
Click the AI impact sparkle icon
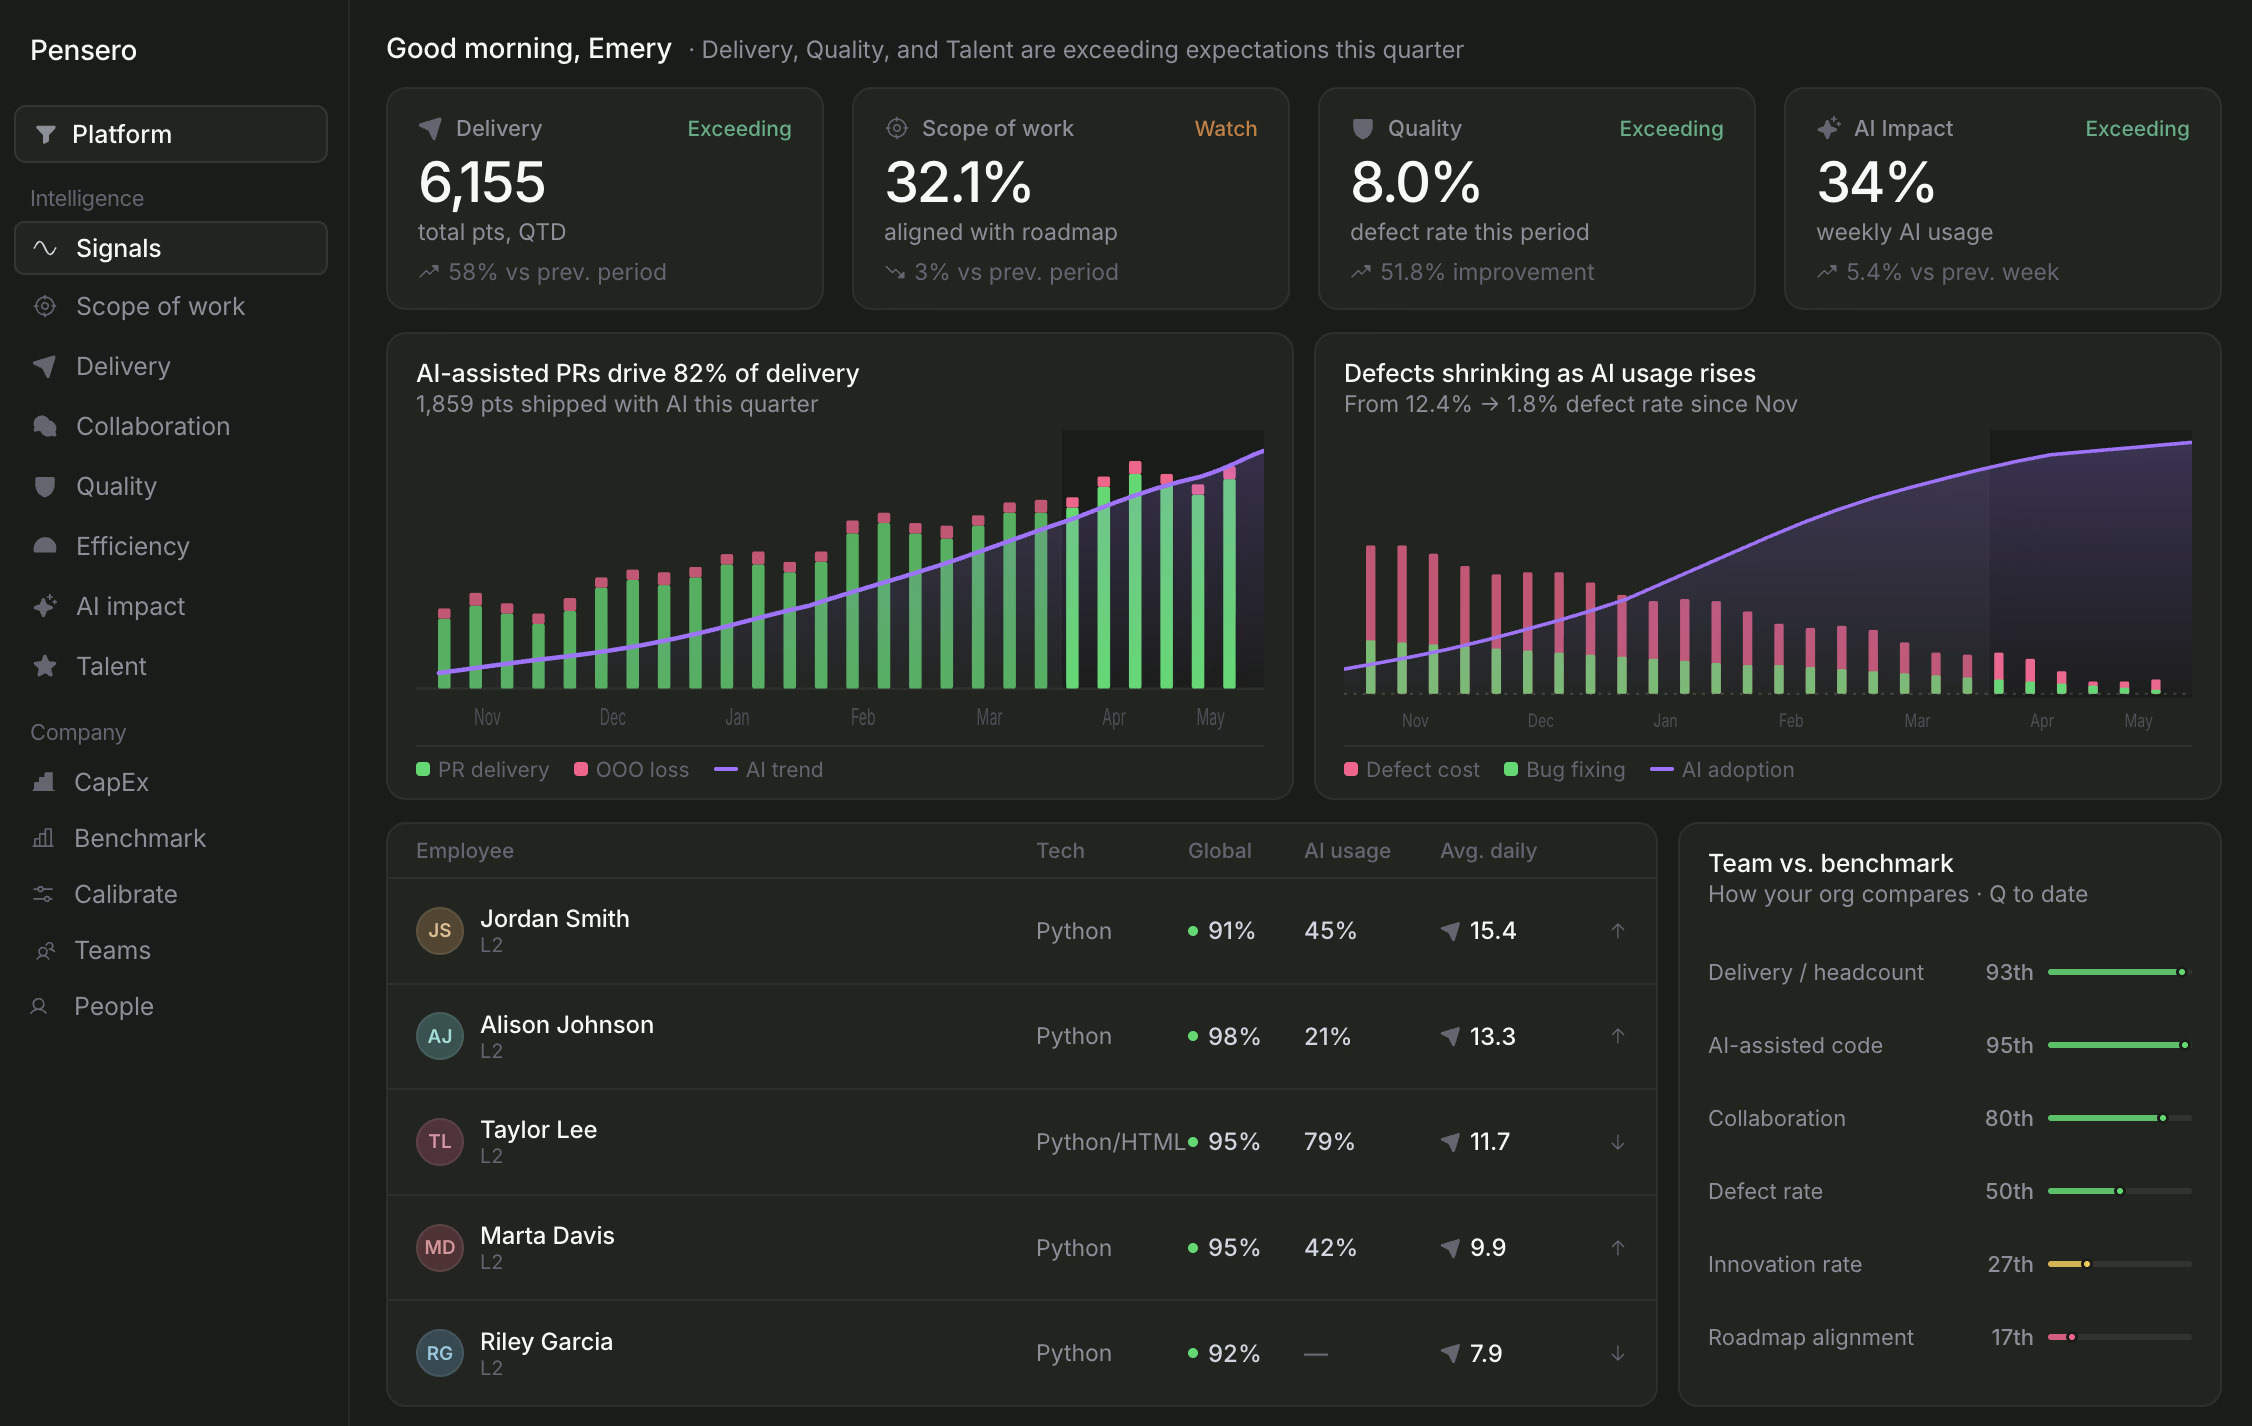[45, 606]
